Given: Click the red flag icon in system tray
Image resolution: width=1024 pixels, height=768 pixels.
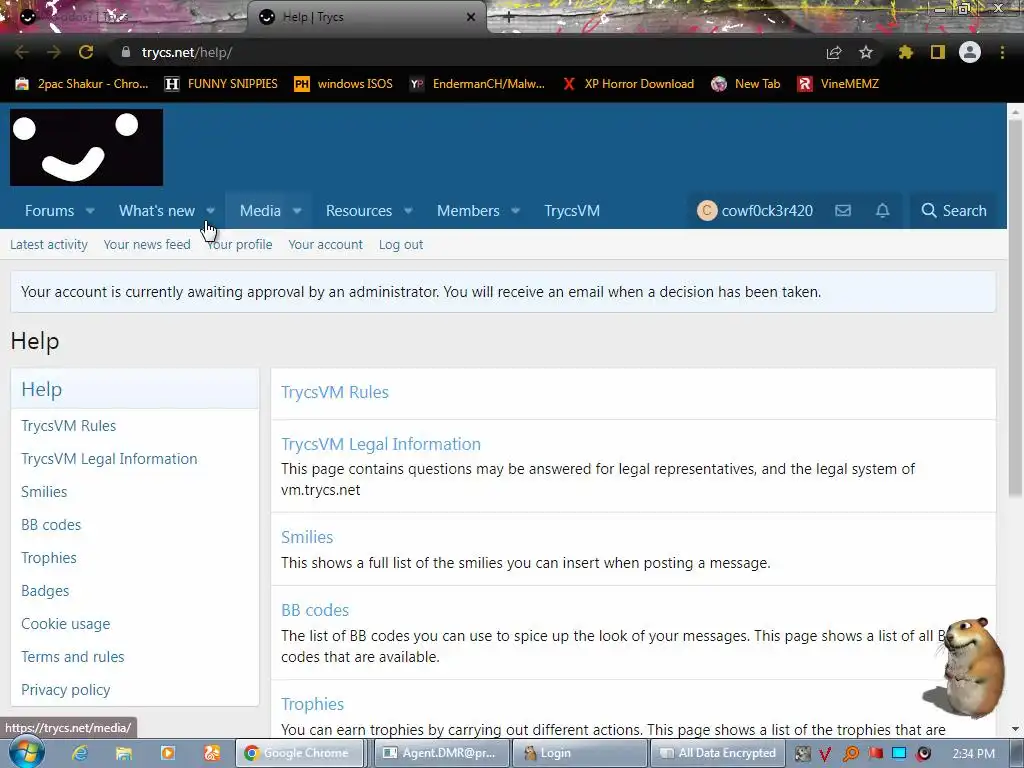Looking at the screenshot, I should 875,753.
